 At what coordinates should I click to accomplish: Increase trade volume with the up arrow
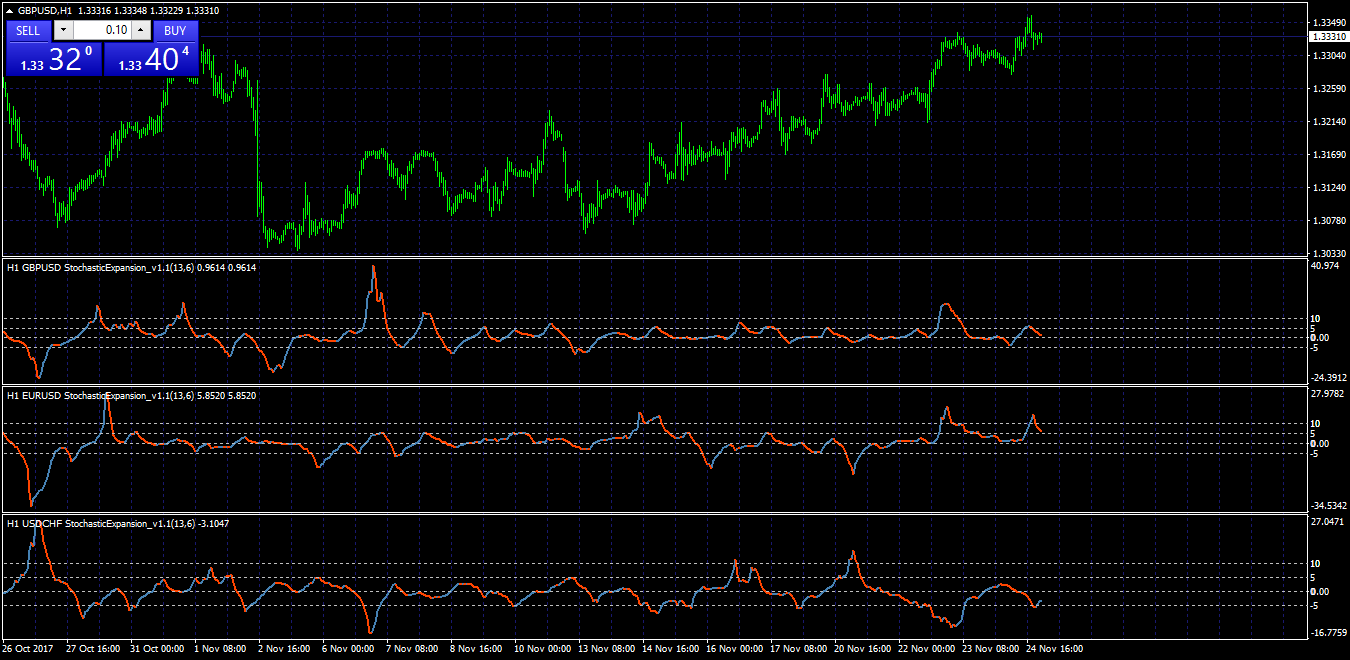141,30
